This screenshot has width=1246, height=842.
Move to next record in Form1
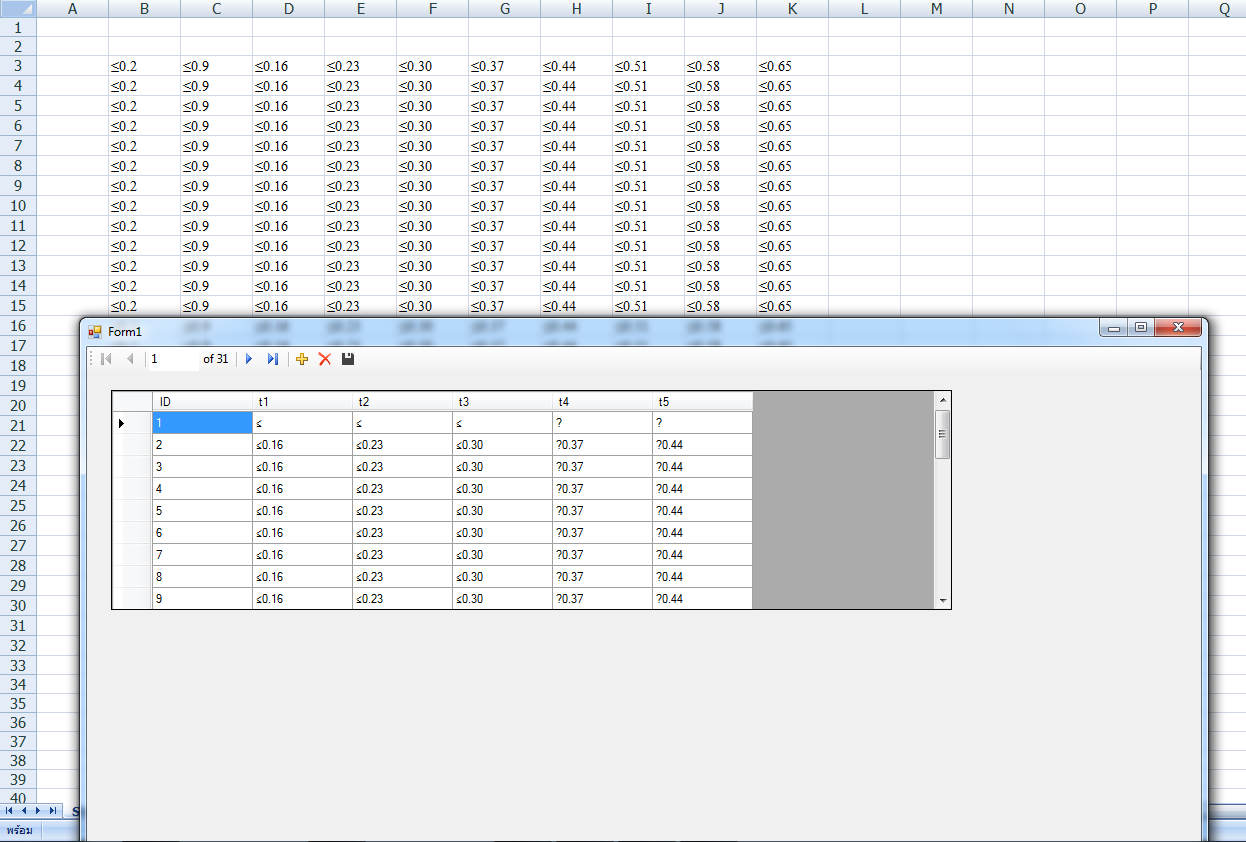(x=249, y=359)
